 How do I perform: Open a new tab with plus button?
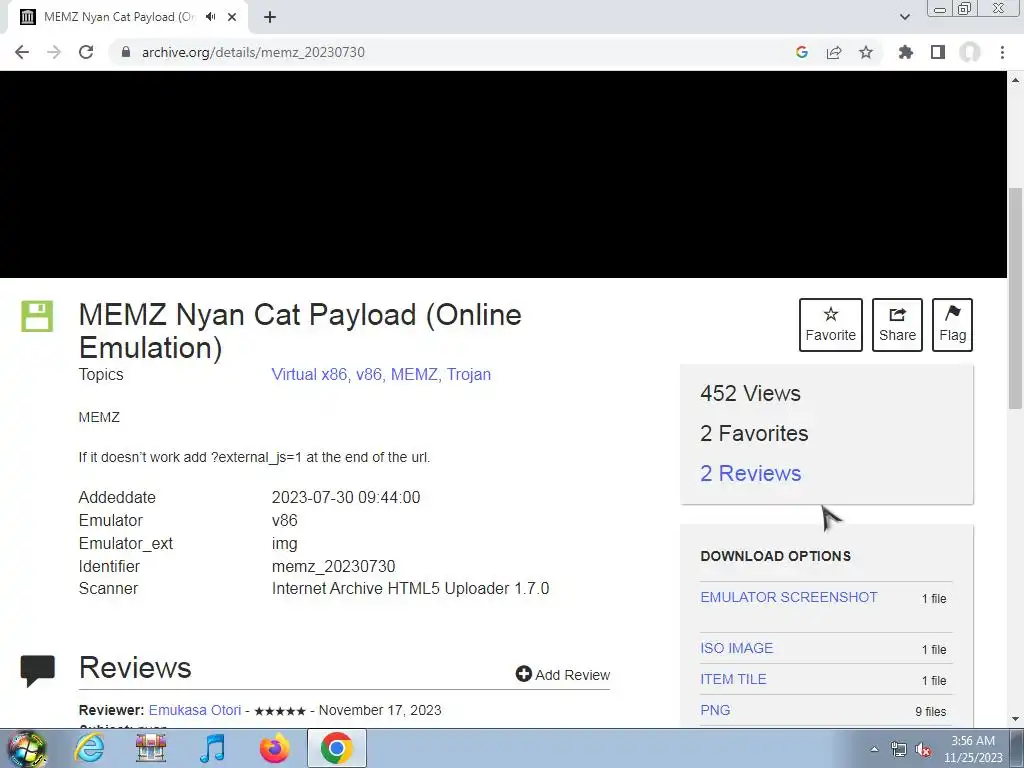[270, 17]
